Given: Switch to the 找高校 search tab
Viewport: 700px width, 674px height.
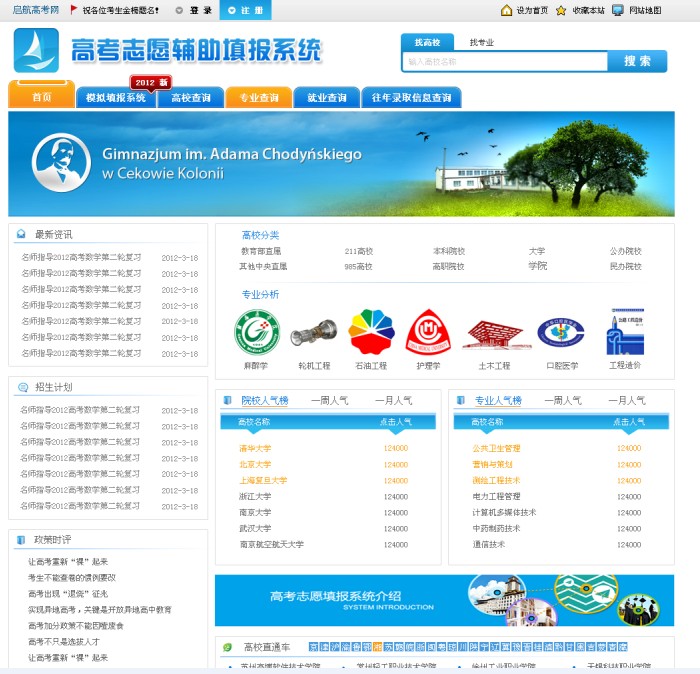Looking at the screenshot, I should tap(427, 42).
